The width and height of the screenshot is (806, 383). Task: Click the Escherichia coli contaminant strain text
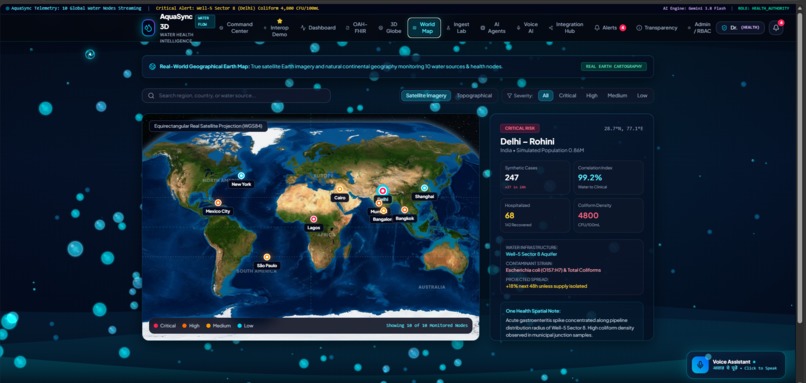(553, 270)
